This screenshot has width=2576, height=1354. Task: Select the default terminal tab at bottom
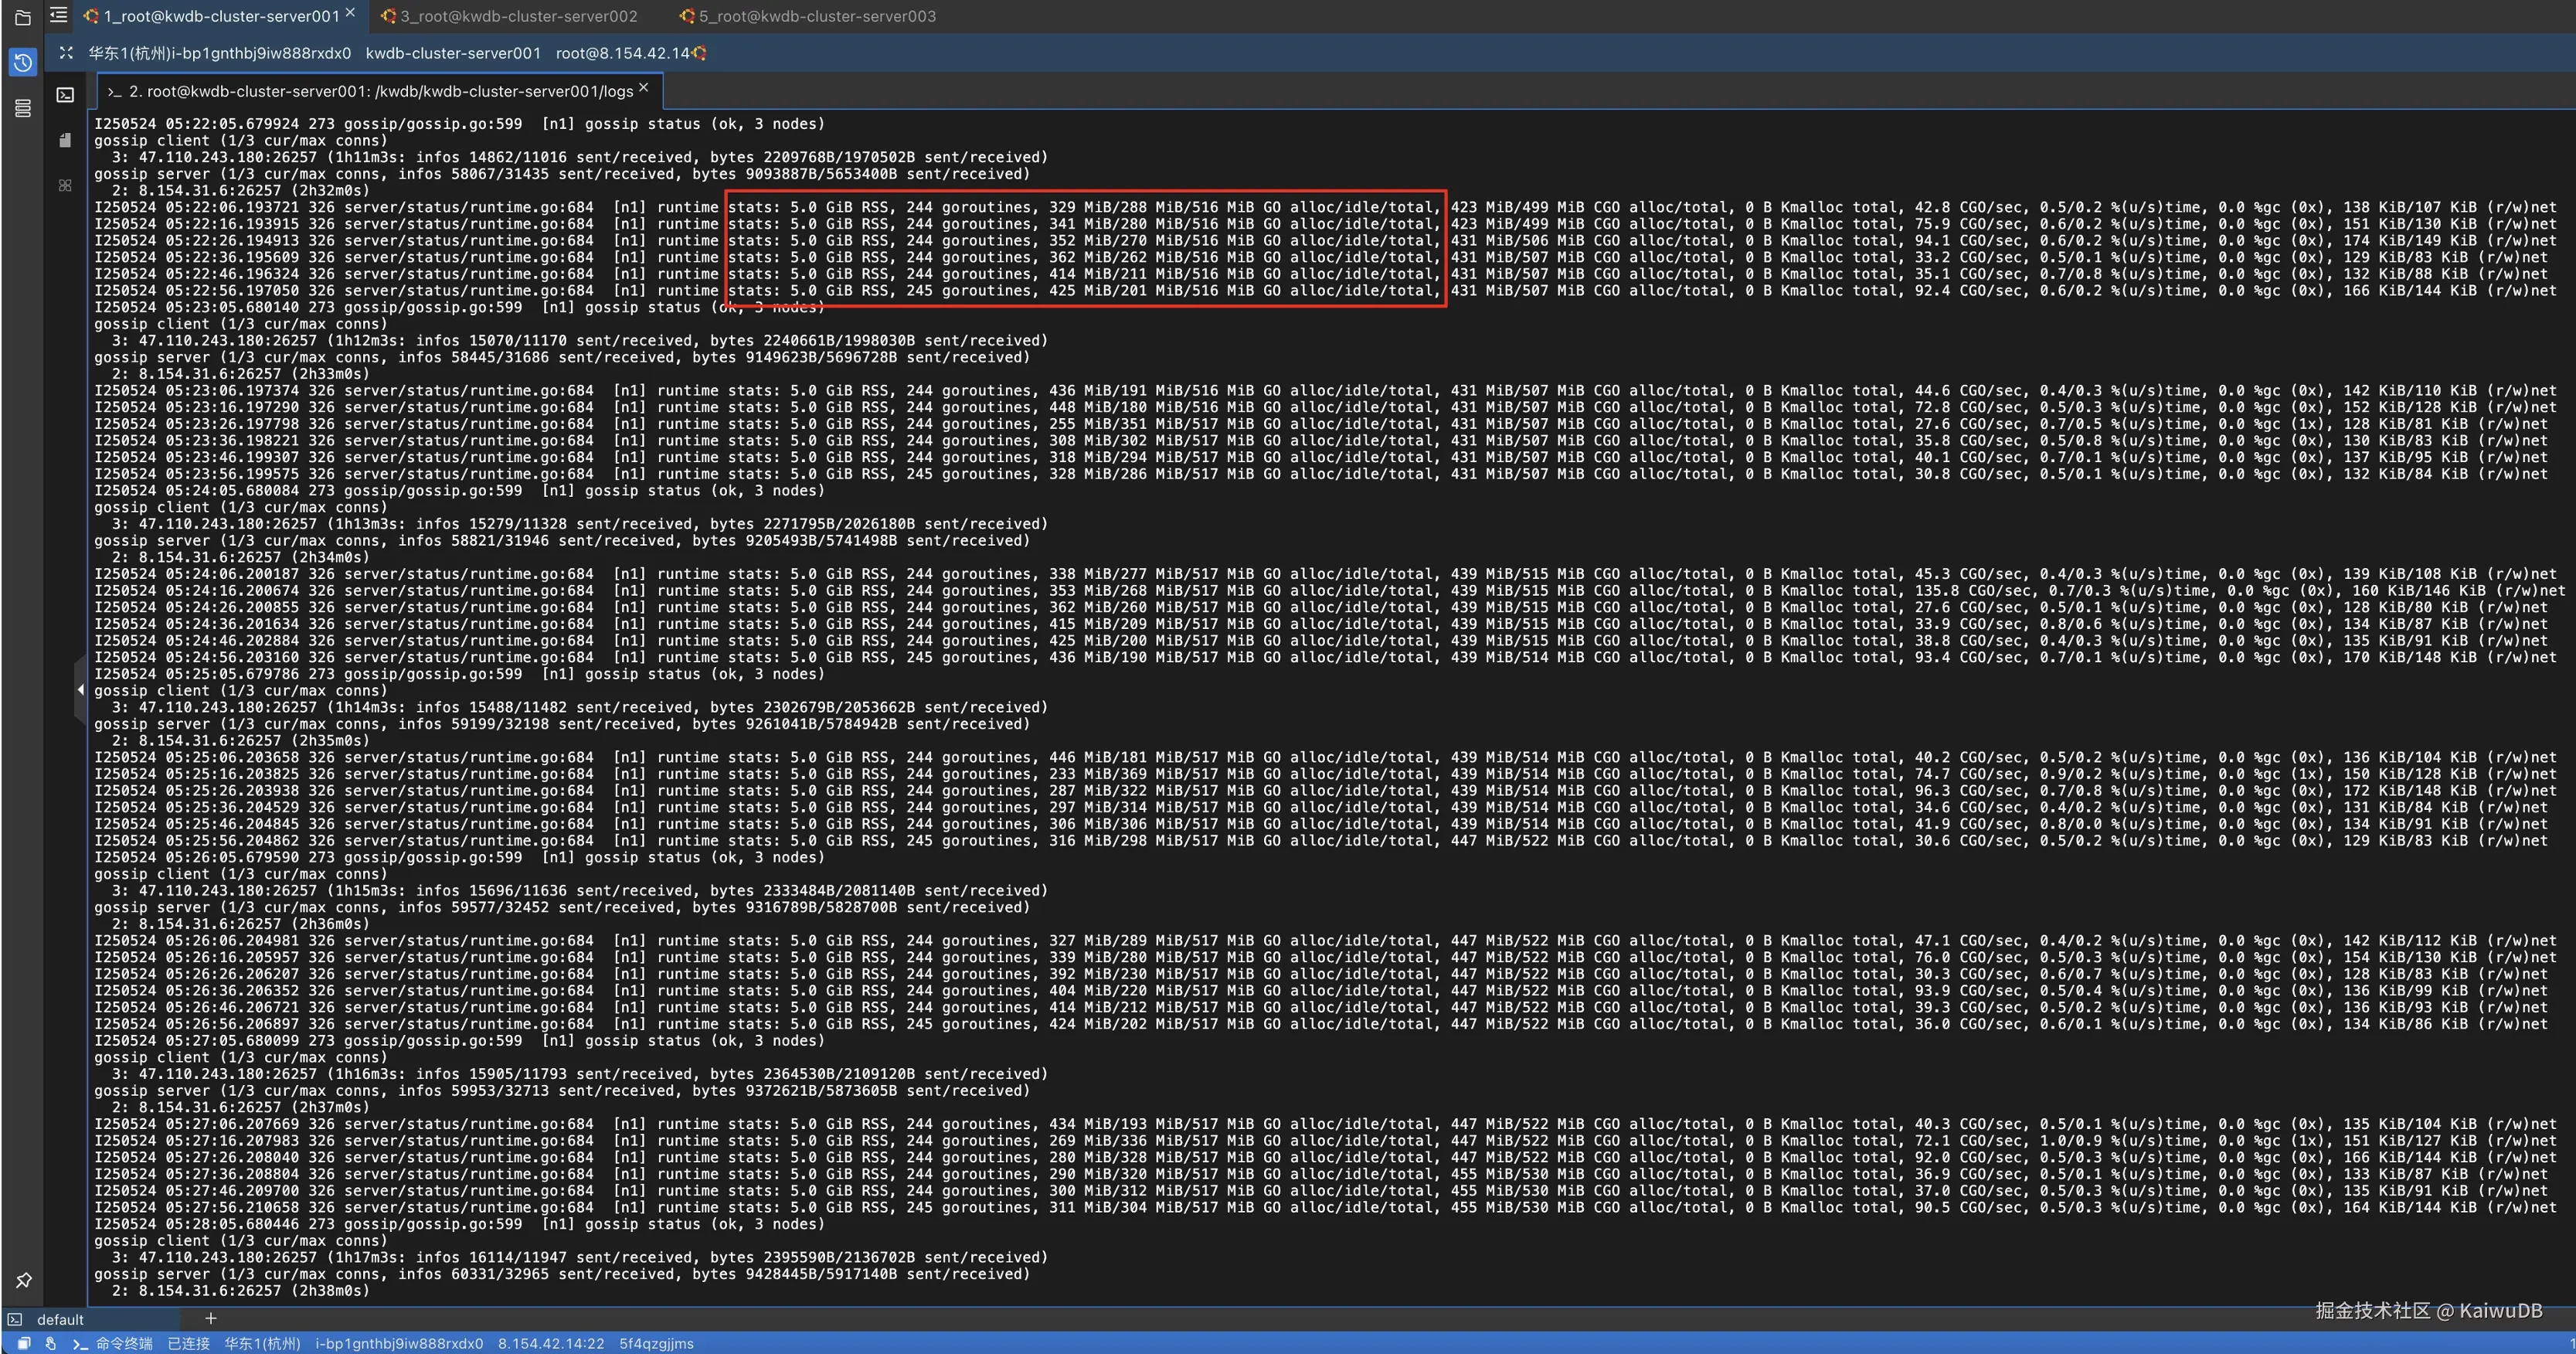pos(60,1319)
